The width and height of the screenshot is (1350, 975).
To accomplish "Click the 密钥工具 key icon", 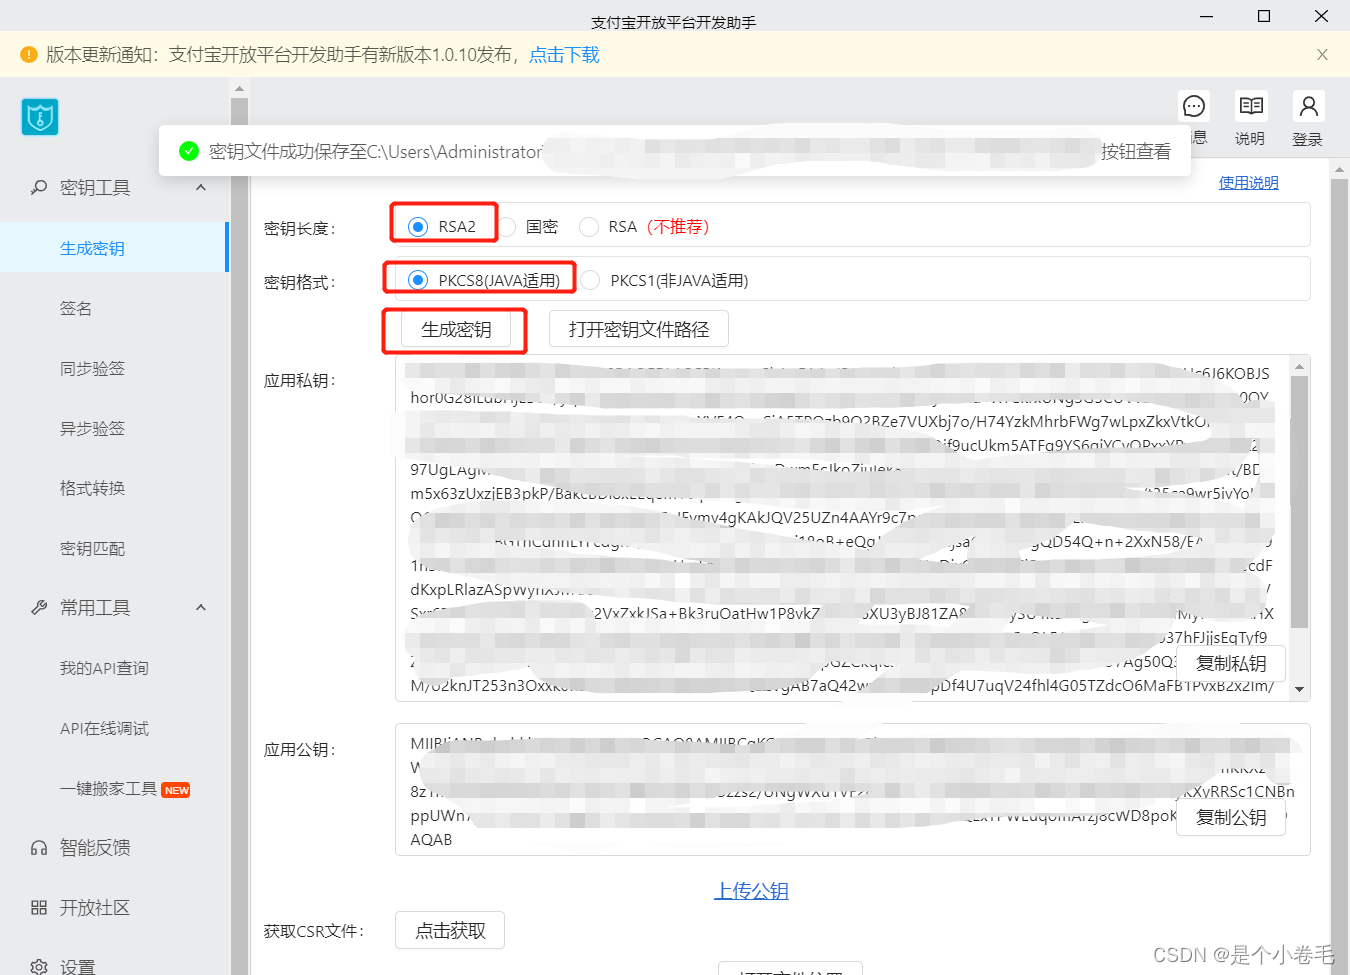I will tap(39, 187).
